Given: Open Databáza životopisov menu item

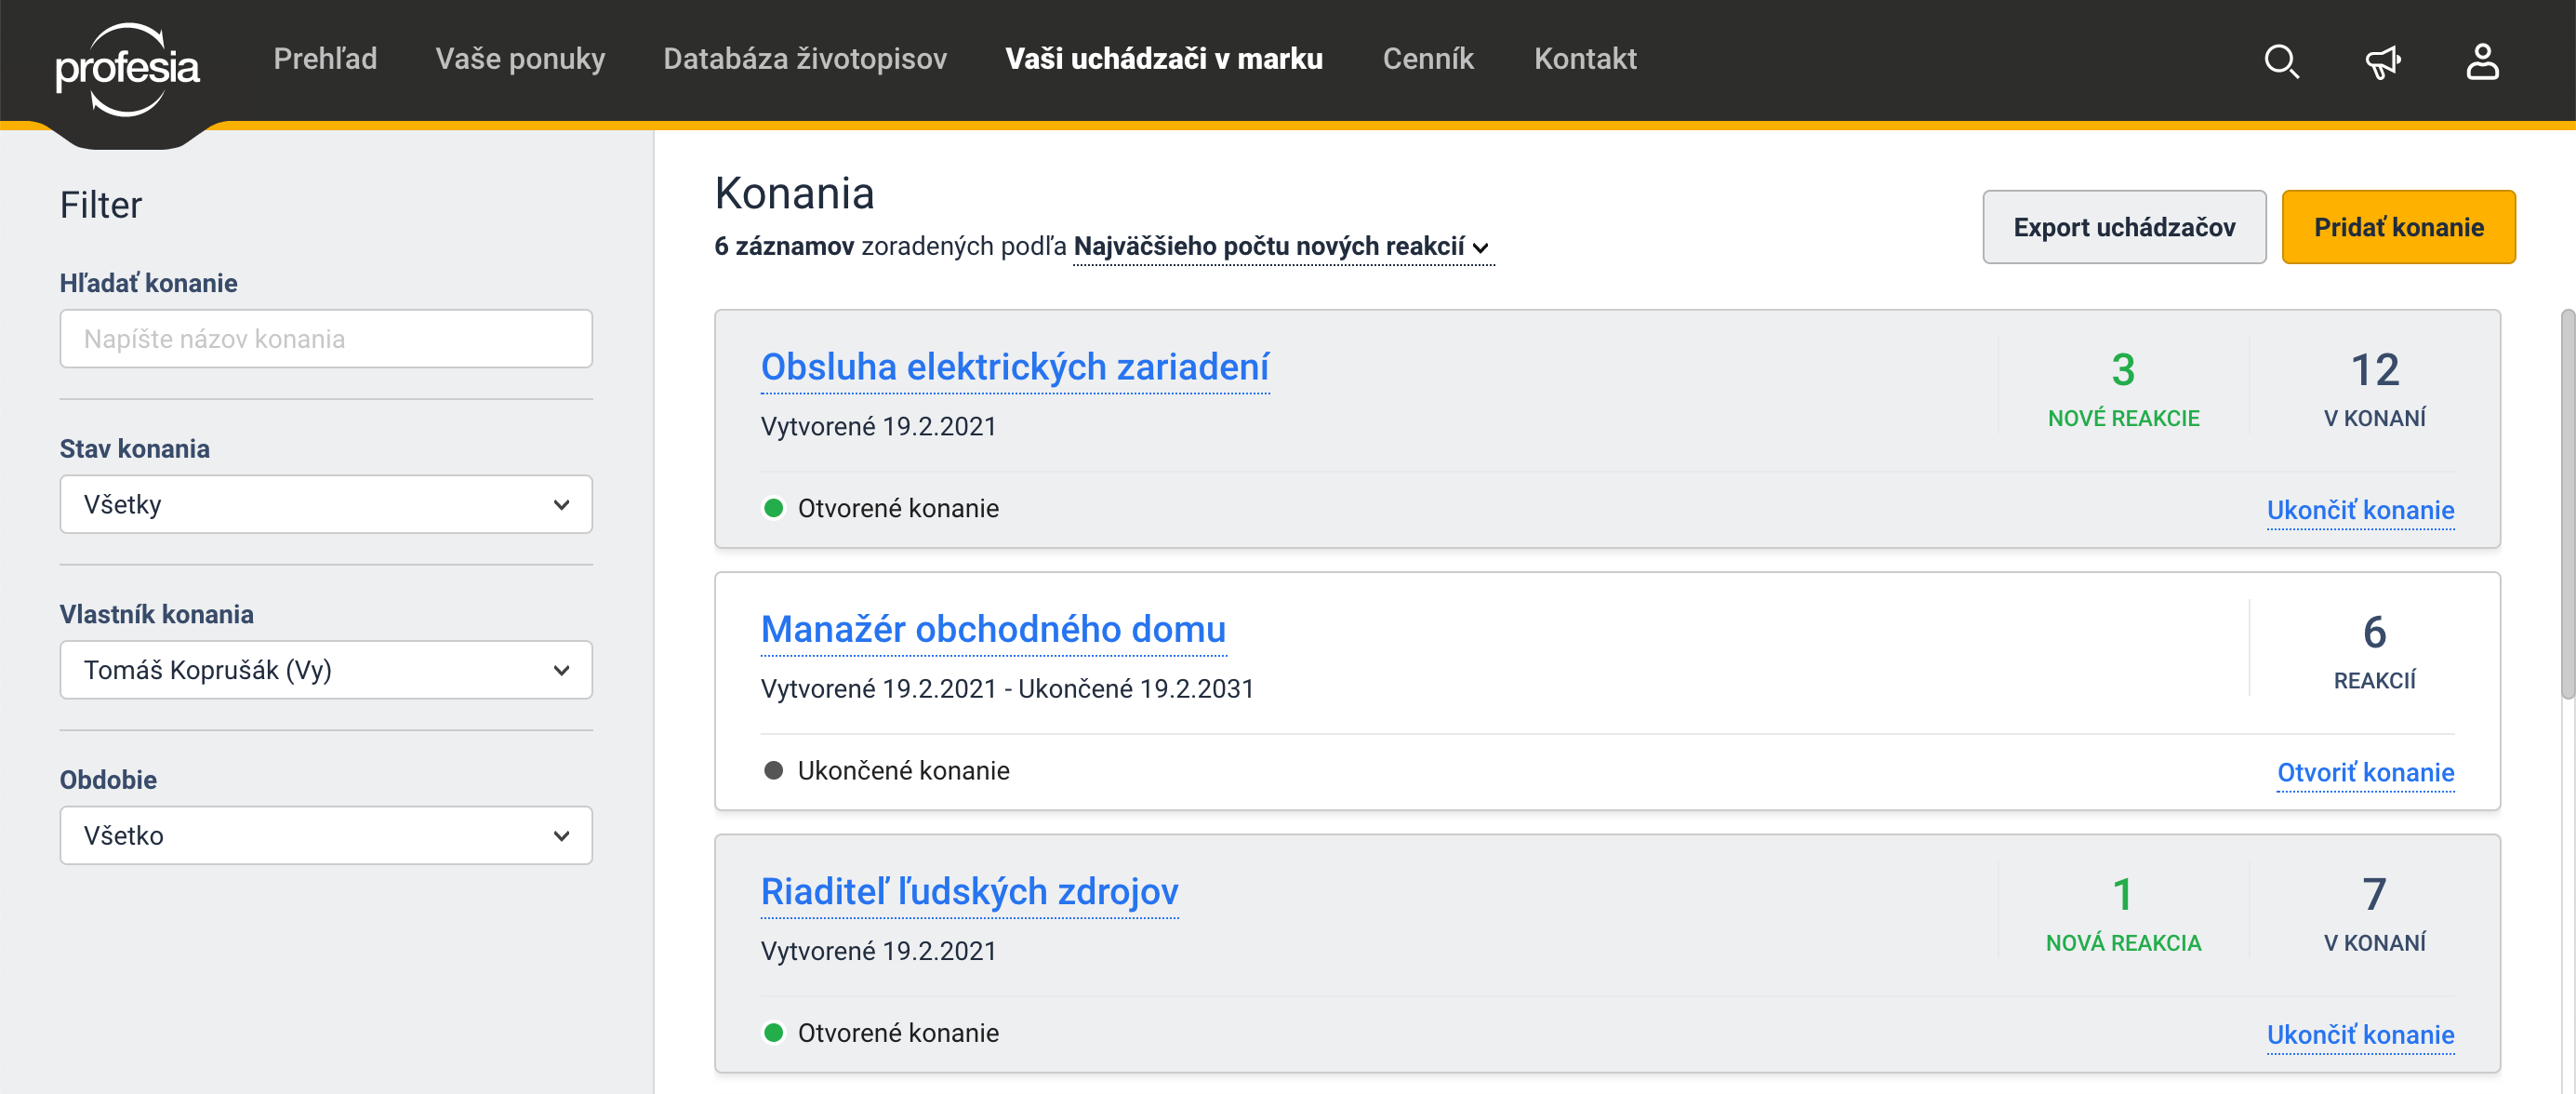Looking at the screenshot, I should pyautogui.click(x=805, y=59).
